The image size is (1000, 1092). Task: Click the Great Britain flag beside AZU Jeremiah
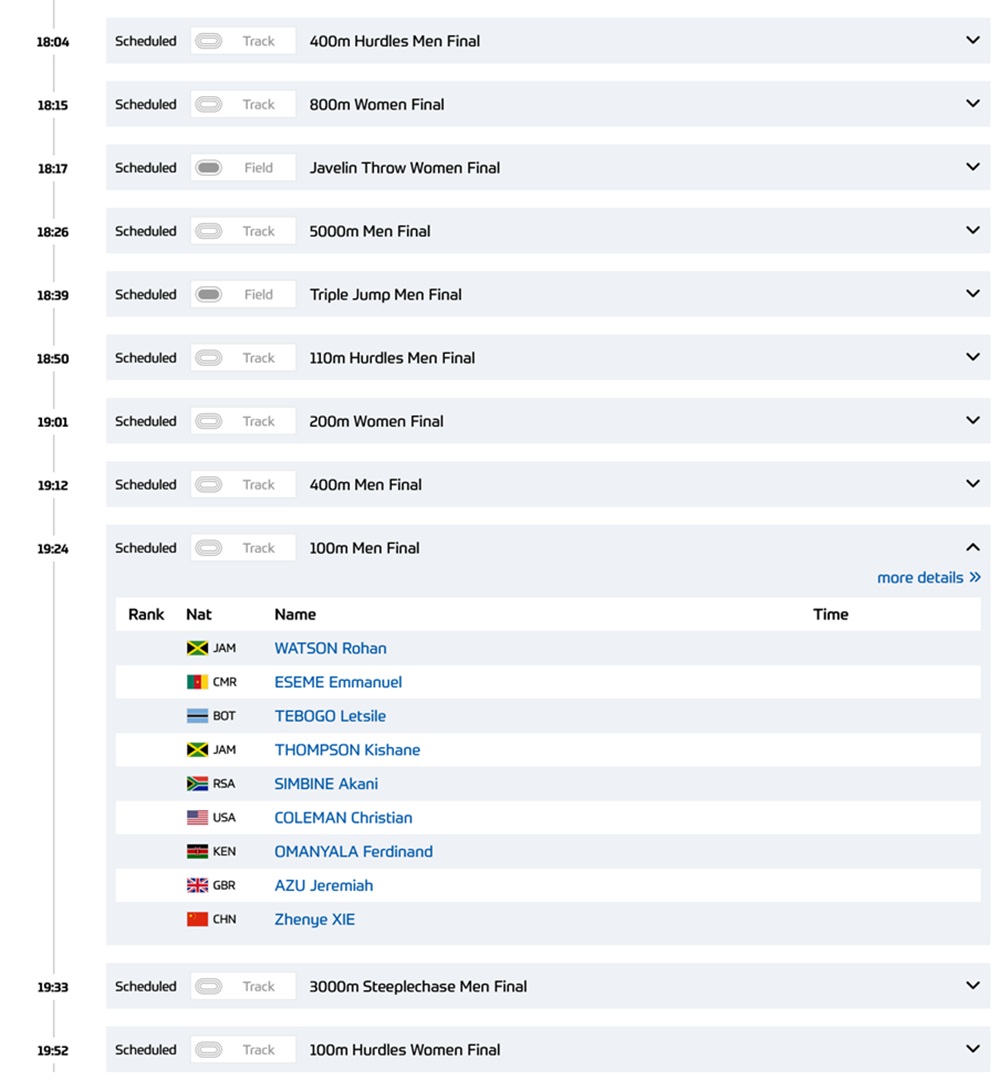click(197, 886)
